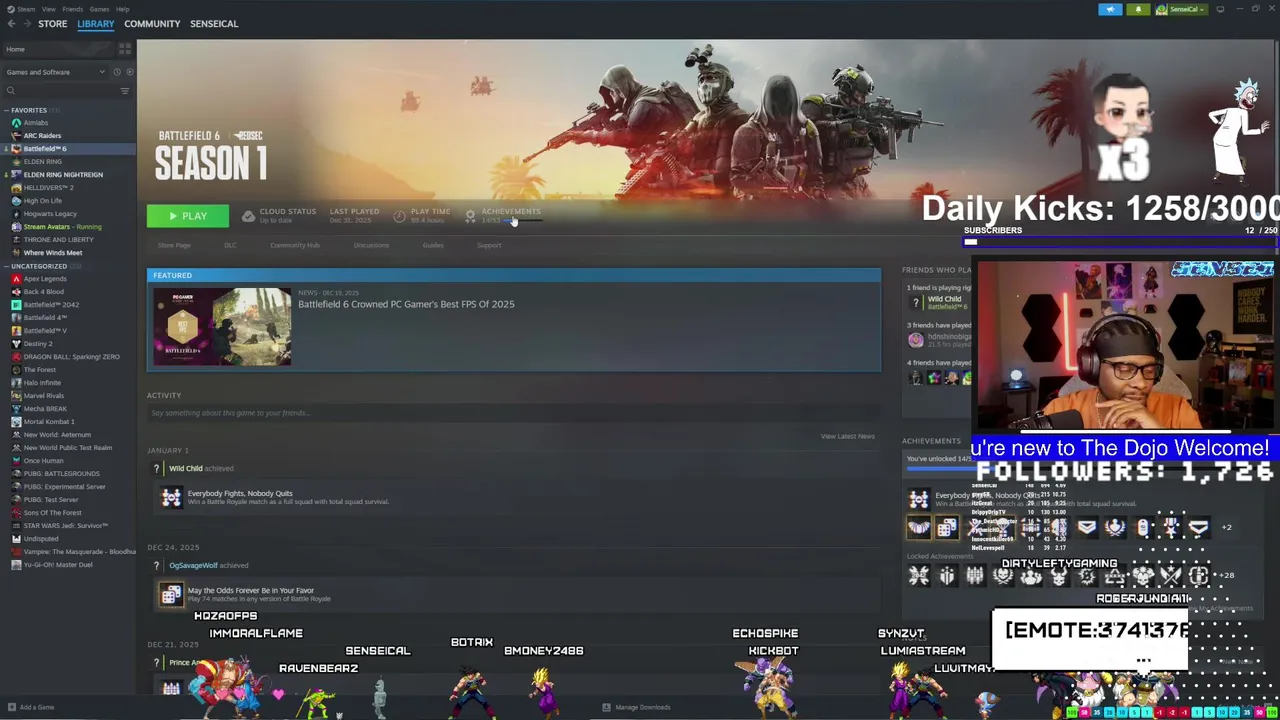Open Achievements summary in the game header
Image resolution: width=1280 pixels, height=720 pixels.
[x=505, y=215]
